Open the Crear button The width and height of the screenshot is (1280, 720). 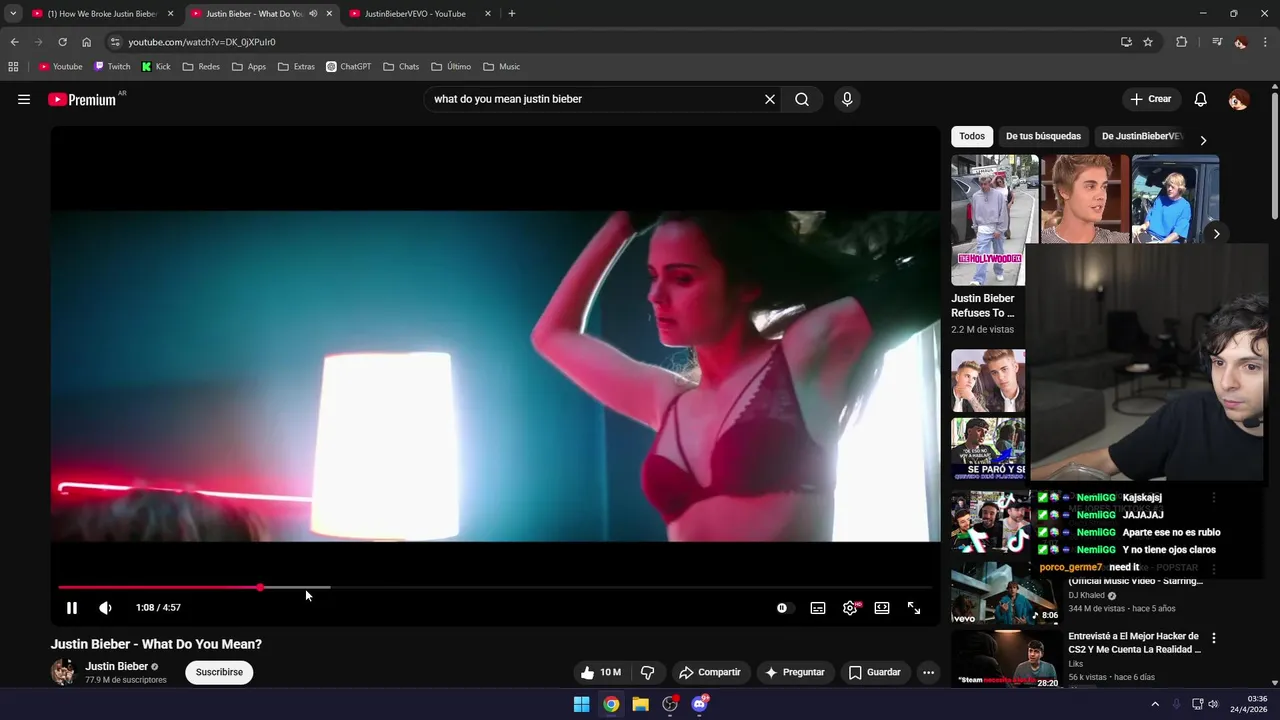(x=1151, y=99)
